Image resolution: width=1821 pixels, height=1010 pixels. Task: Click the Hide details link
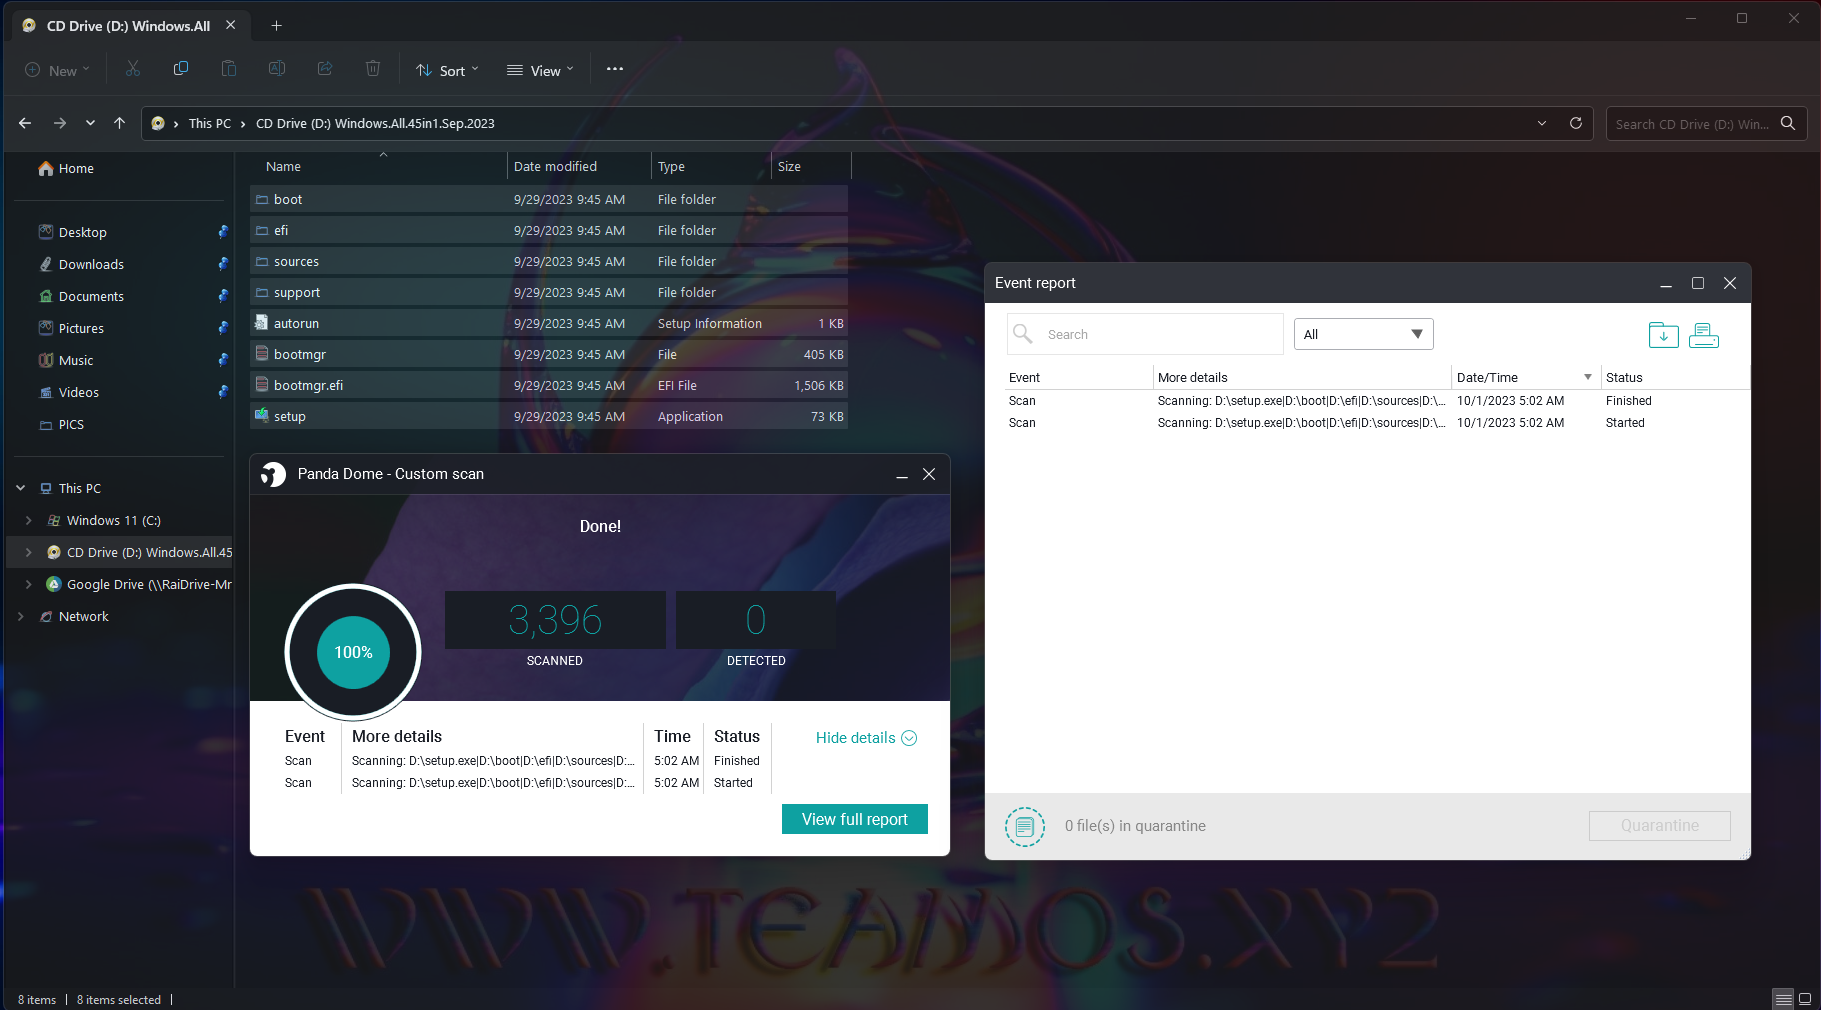click(x=866, y=738)
